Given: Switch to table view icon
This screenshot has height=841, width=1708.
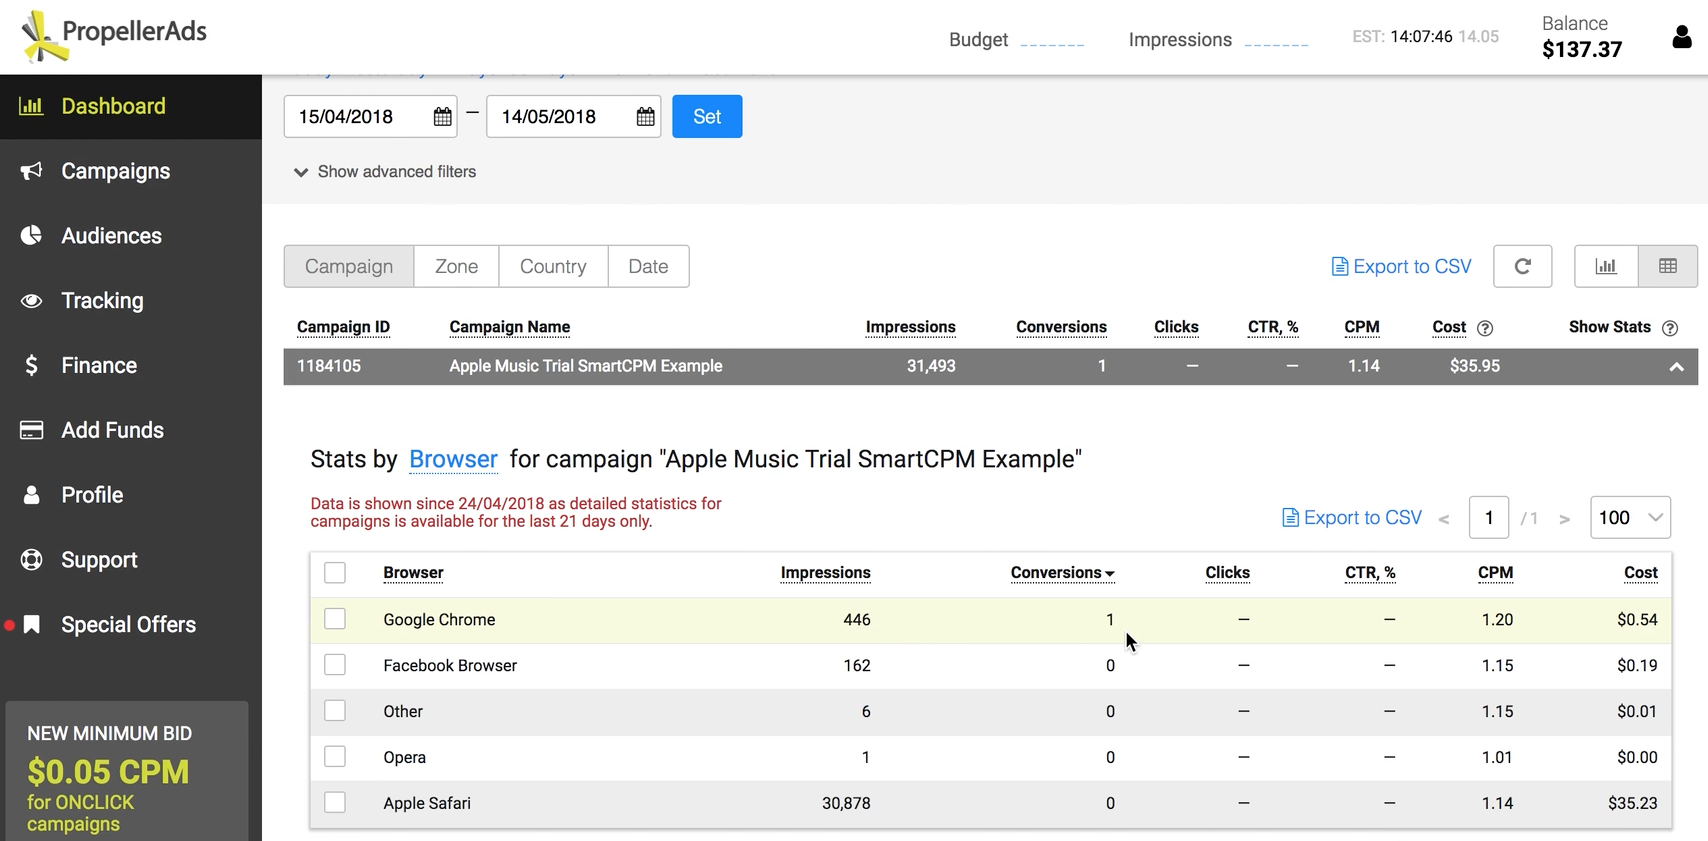Looking at the screenshot, I should point(1668,266).
